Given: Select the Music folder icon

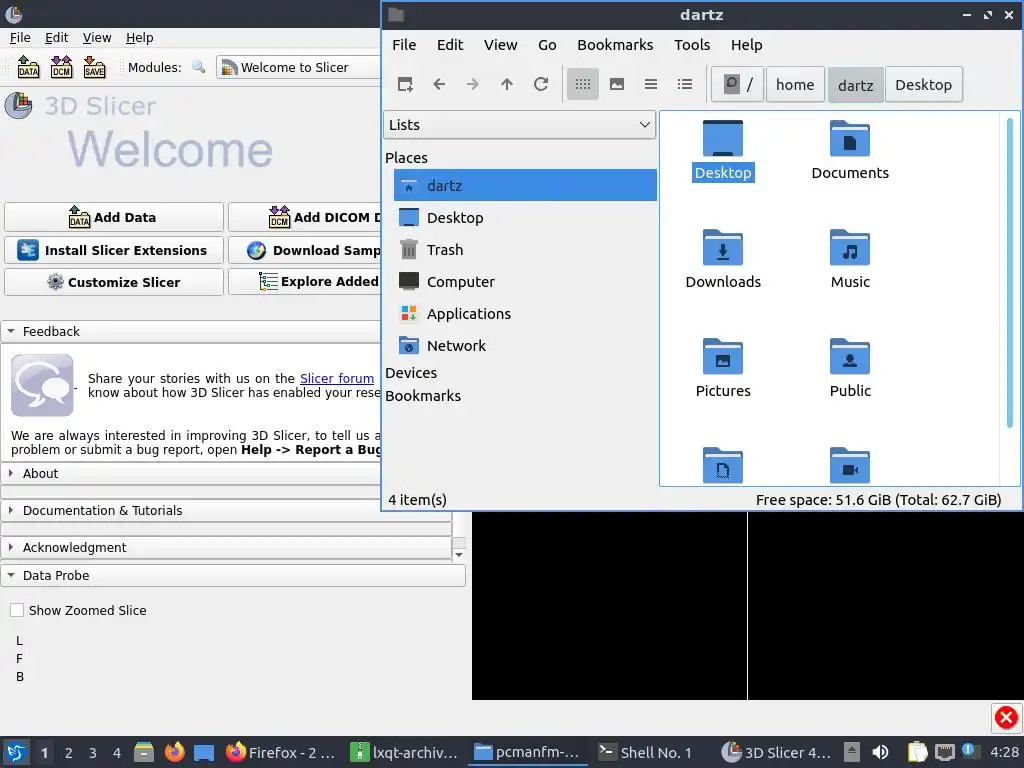Looking at the screenshot, I should tap(850, 247).
